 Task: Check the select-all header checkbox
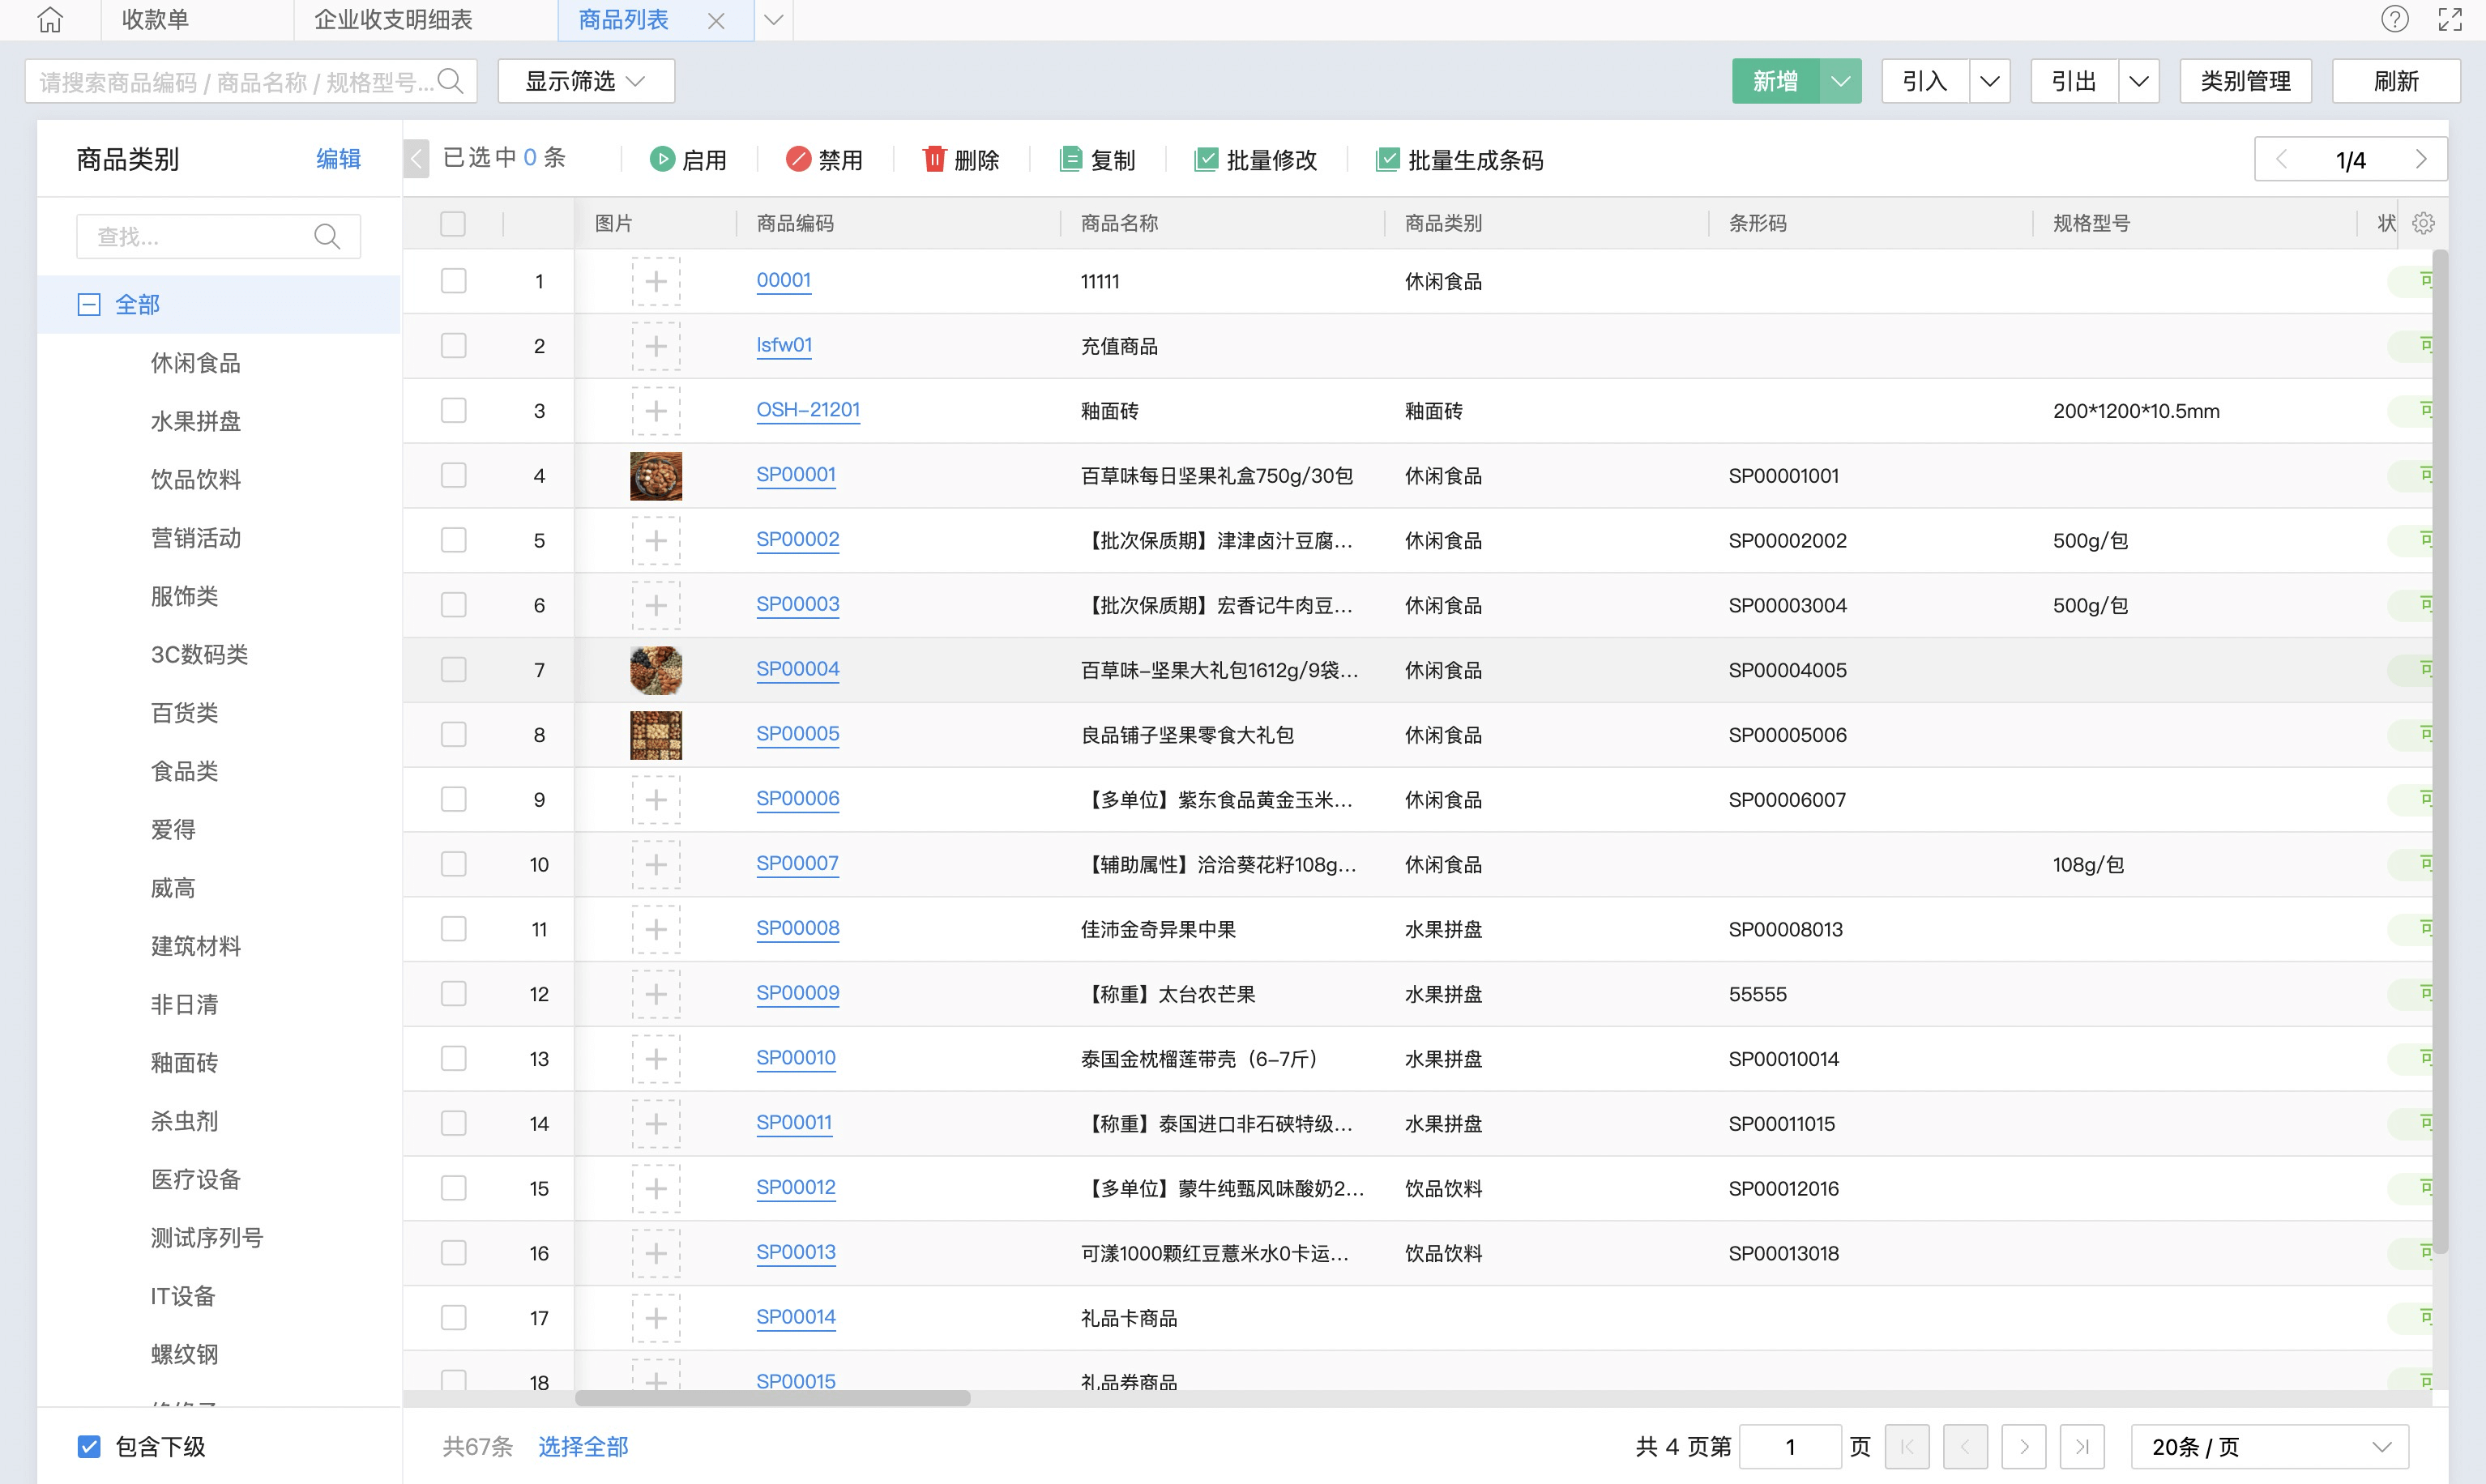tap(453, 223)
